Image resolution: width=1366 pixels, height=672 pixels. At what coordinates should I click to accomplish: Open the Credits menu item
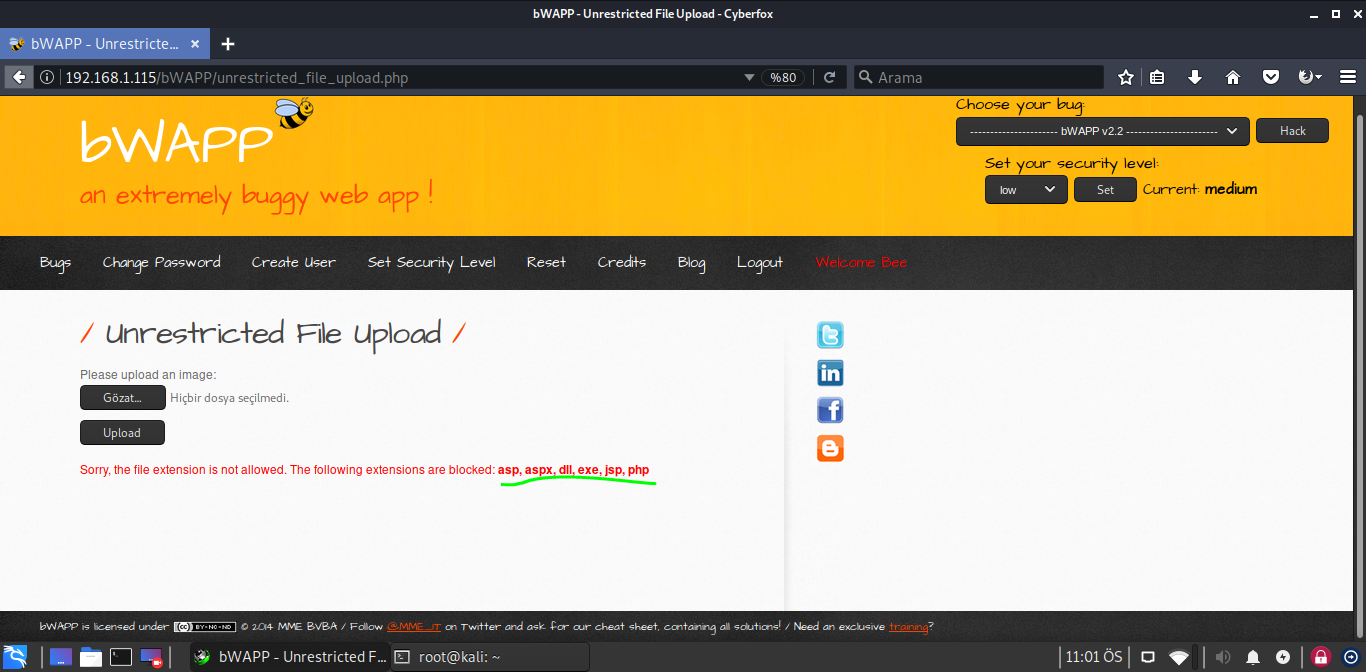622,262
